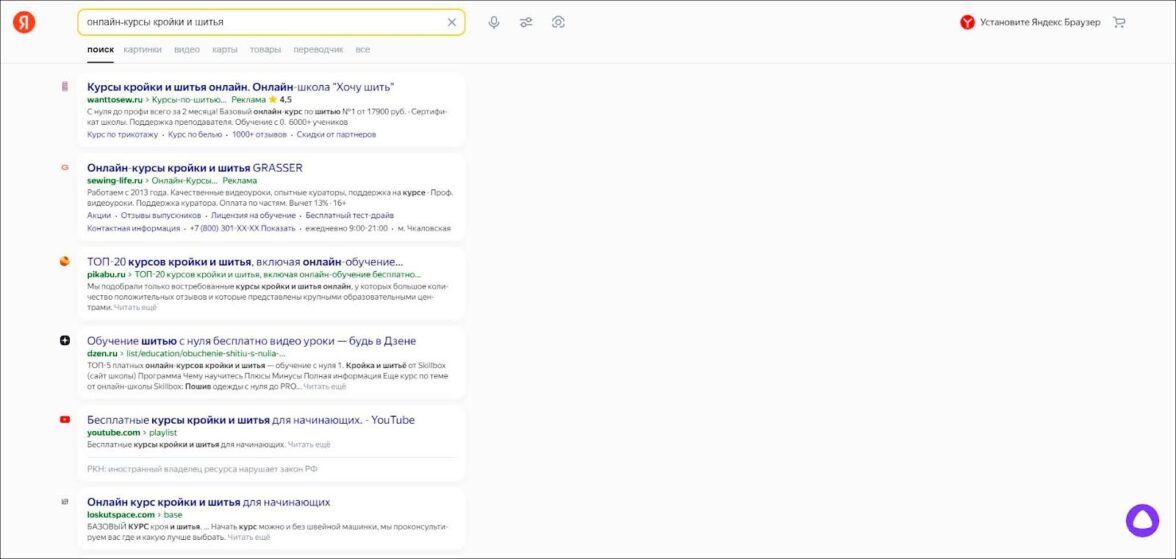Image resolution: width=1176 pixels, height=559 pixels.
Task: Follow the dzen.ru domain link
Action: (x=102, y=353)
